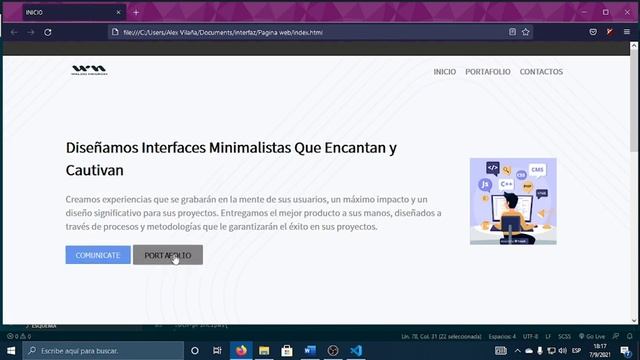Open volume icon in system tray
The image size is (640, 360).
pos(563,351)
